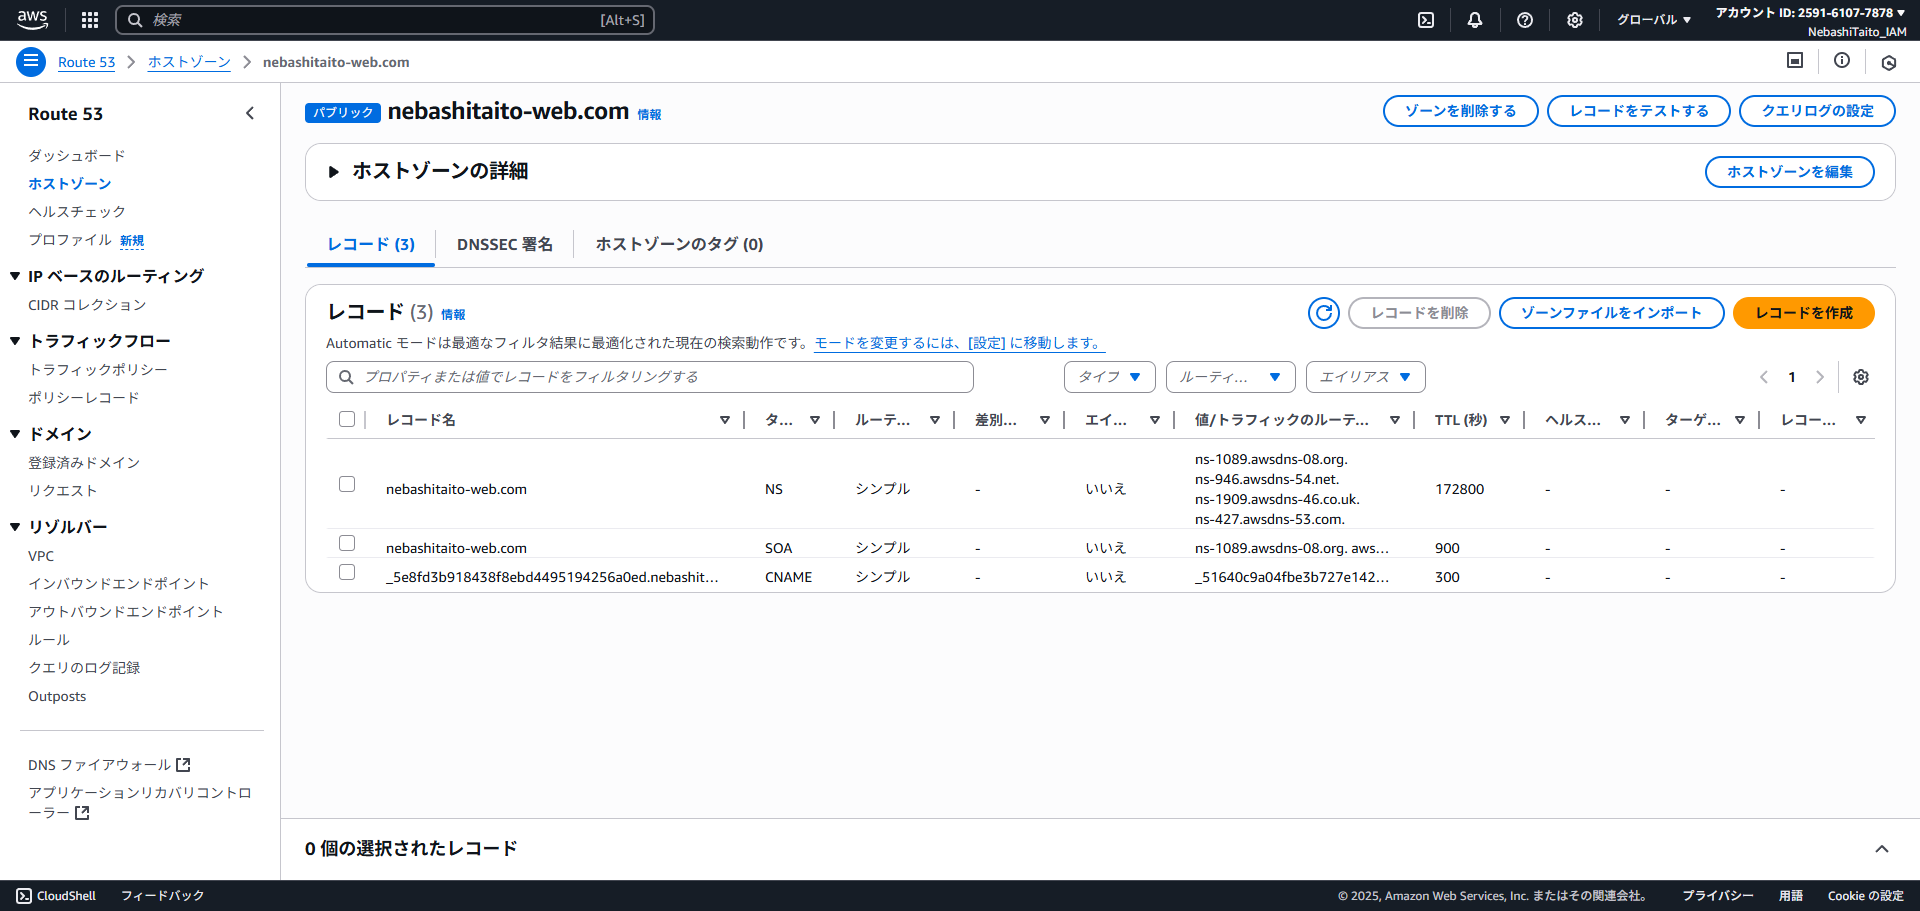This screenshot has width=1920, height=911.
Task: Click the Create record button
Action: point(1804,313)
